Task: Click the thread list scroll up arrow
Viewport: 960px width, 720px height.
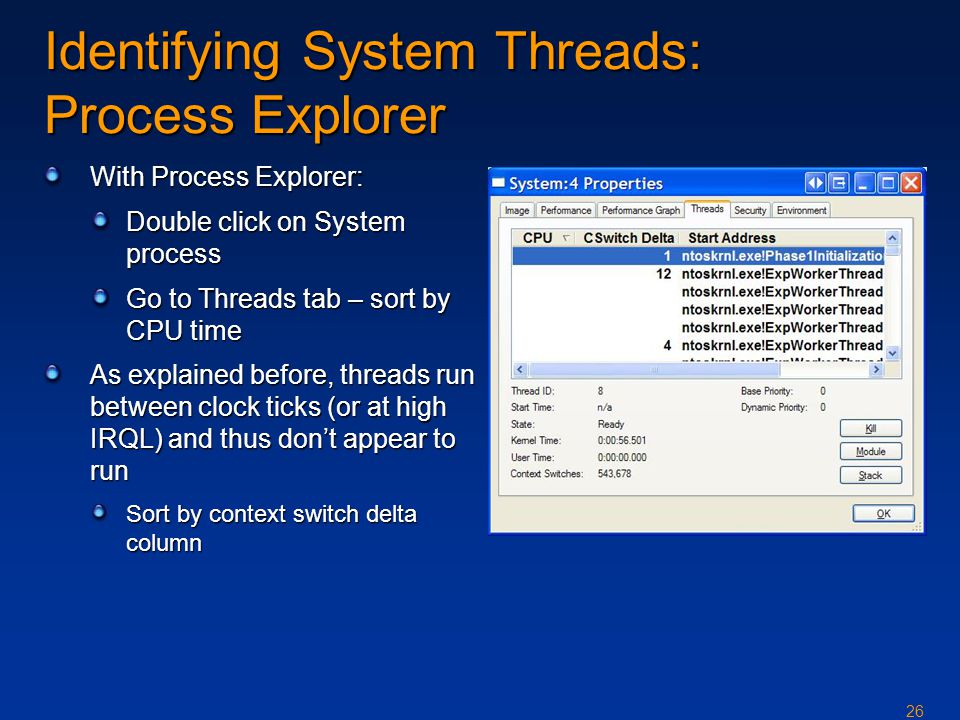Action: pos(893,238)
